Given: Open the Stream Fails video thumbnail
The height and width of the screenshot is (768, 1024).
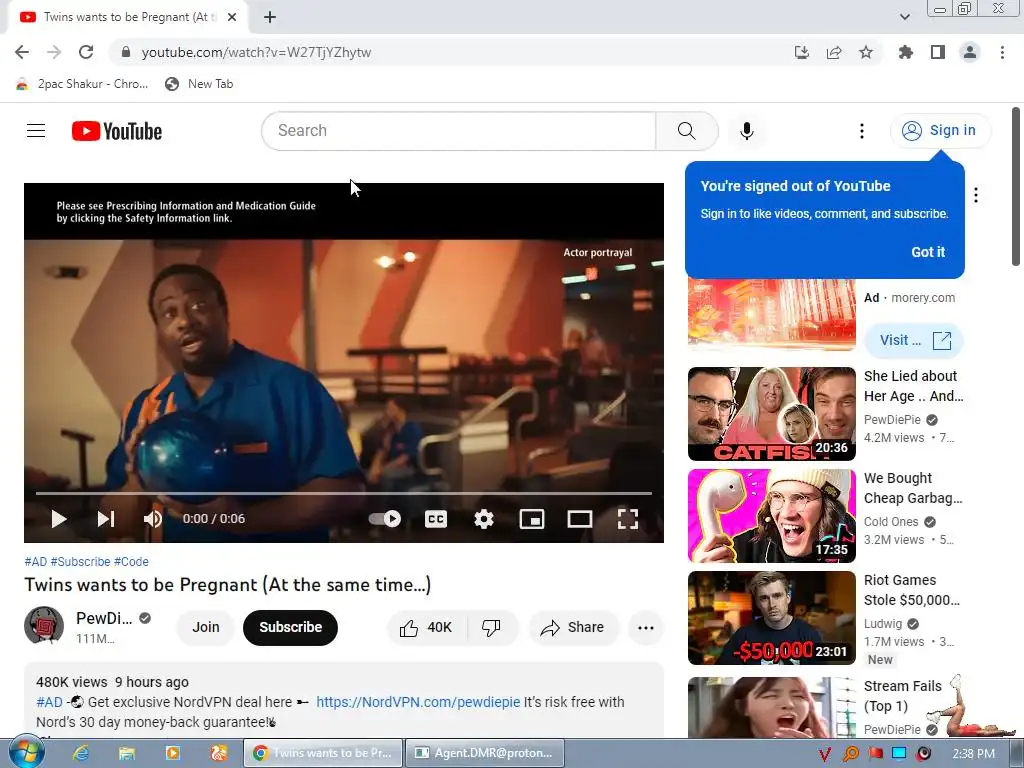Looking at the screenshot, I should 771,708.
